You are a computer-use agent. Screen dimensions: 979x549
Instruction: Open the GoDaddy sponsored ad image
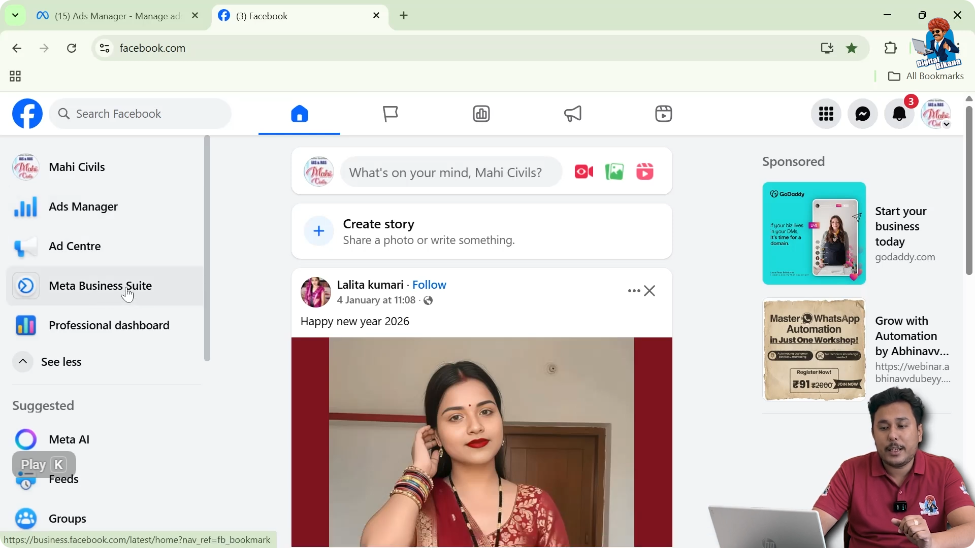click(814, 234)
